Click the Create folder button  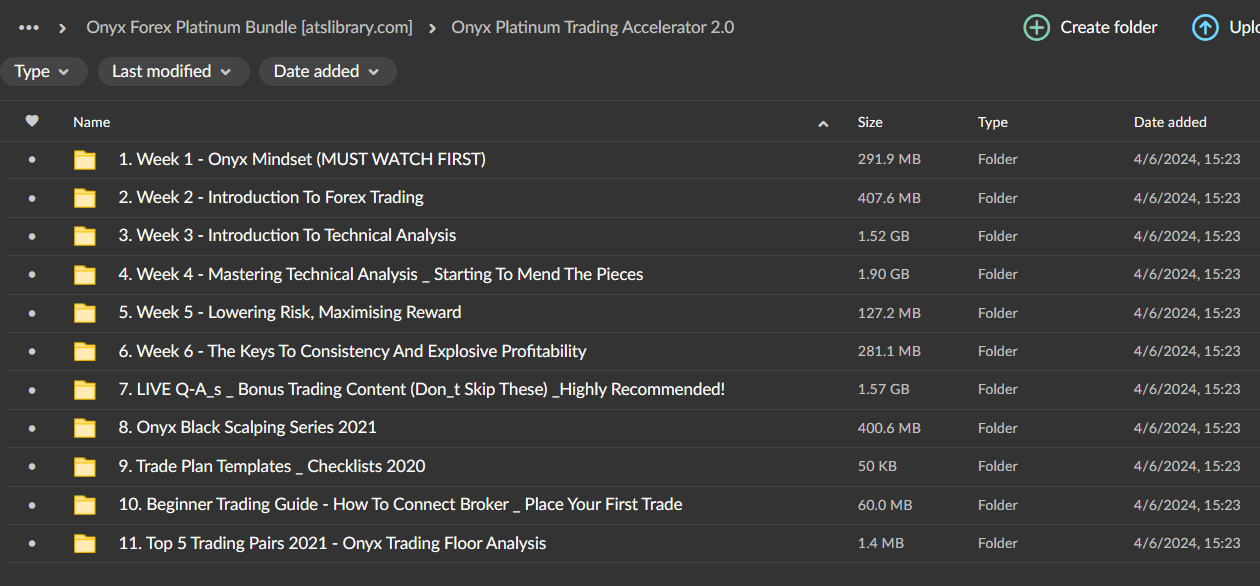1089,27
